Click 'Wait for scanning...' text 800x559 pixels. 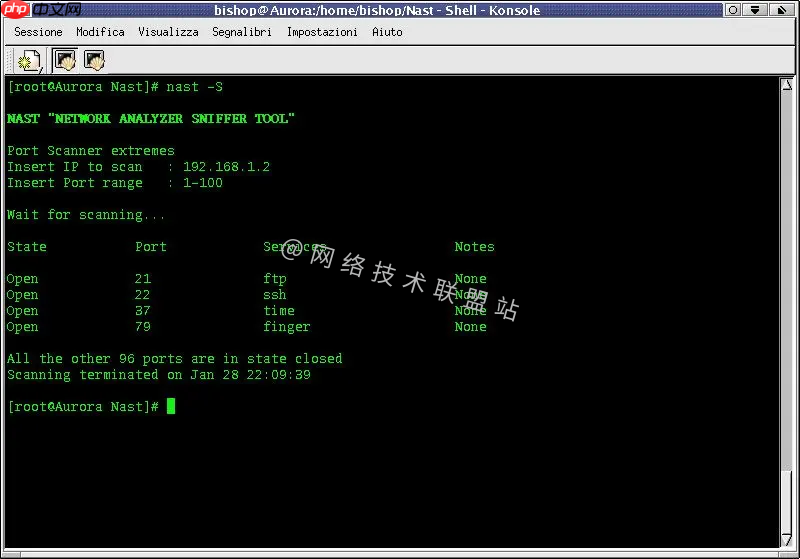(86, 215)
